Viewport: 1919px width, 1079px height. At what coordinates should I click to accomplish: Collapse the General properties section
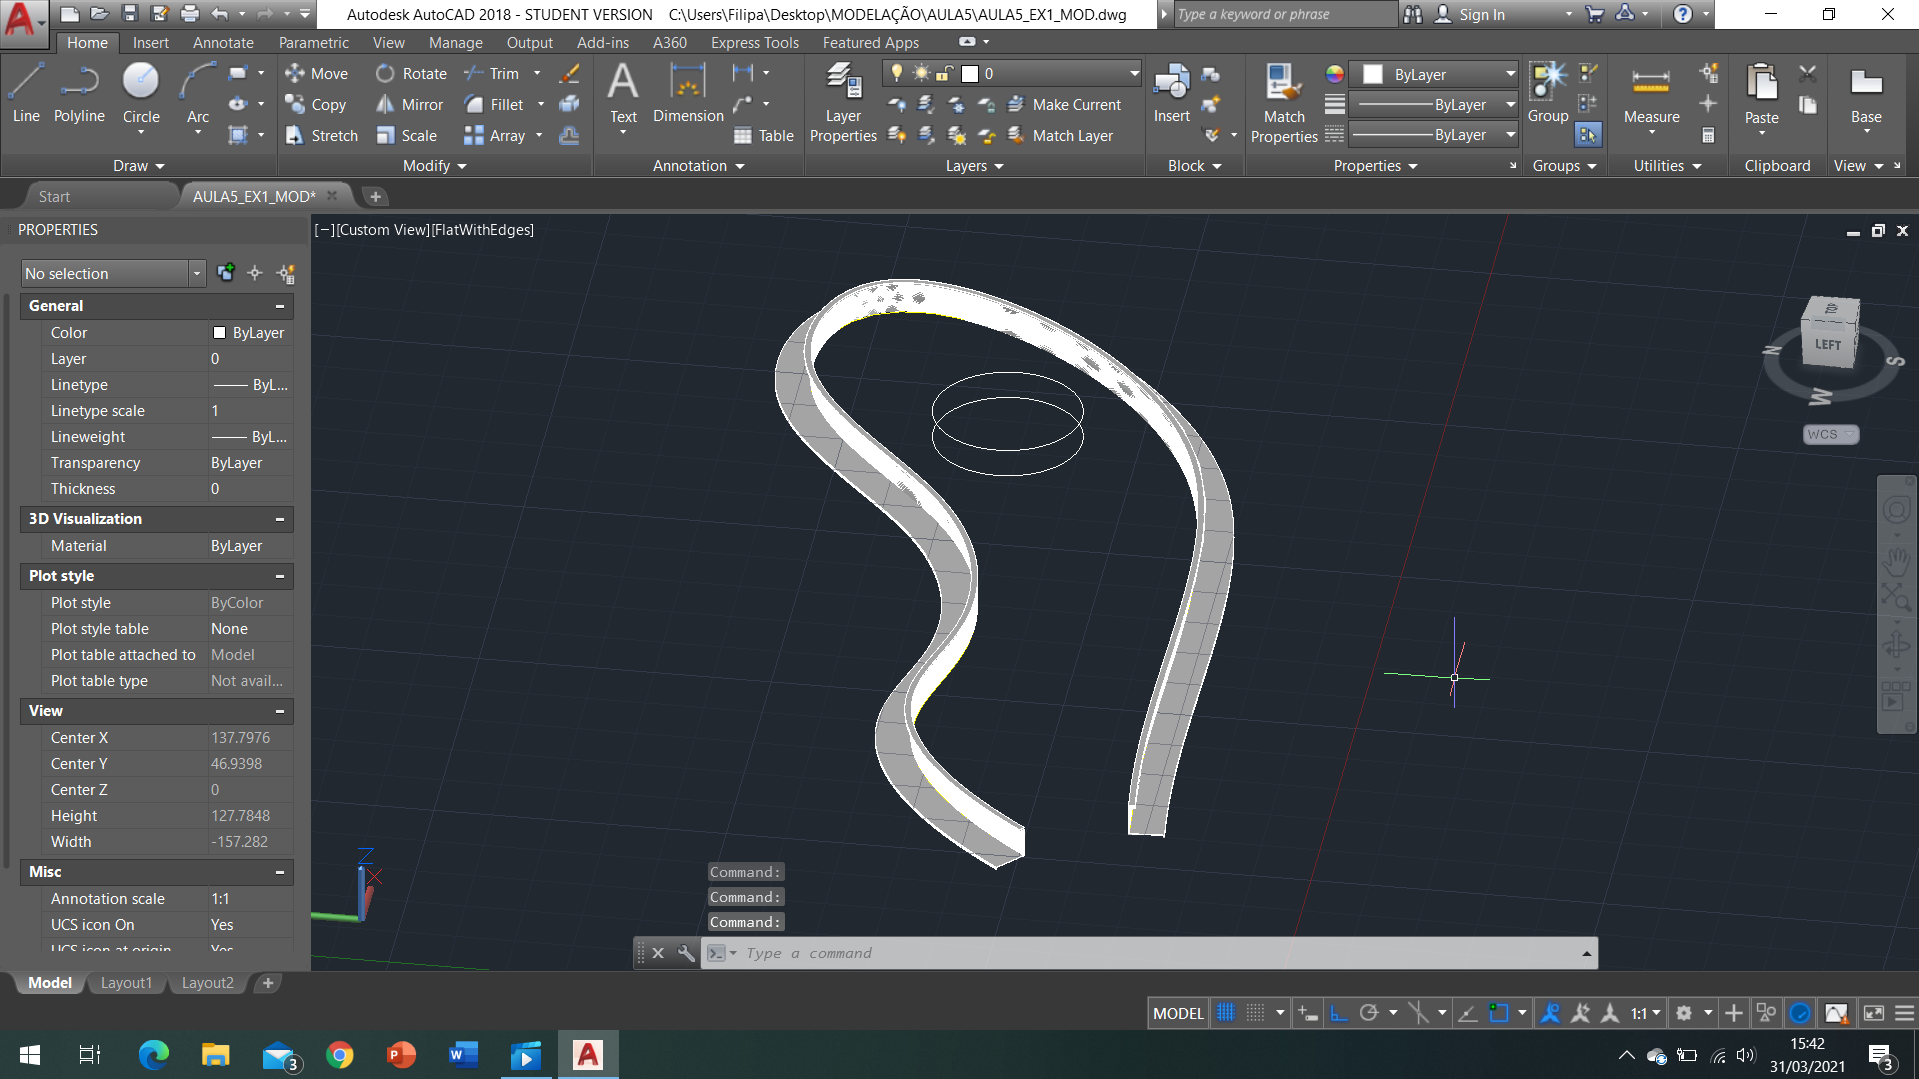click(x=280, y=306)
